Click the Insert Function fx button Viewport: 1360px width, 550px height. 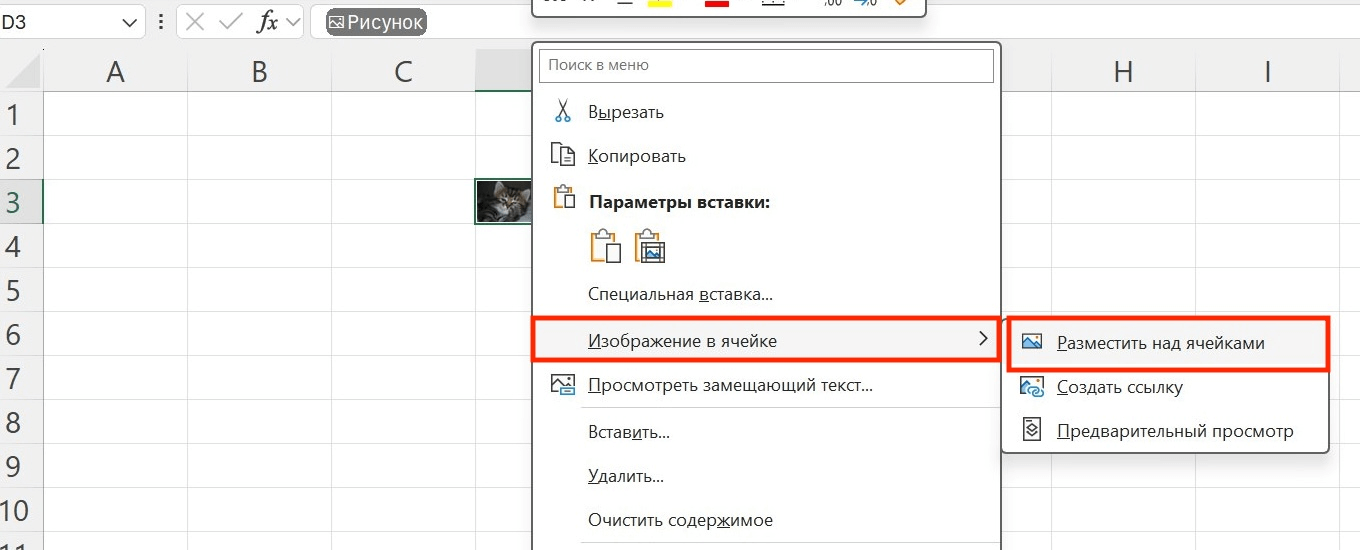coord(267,23)
